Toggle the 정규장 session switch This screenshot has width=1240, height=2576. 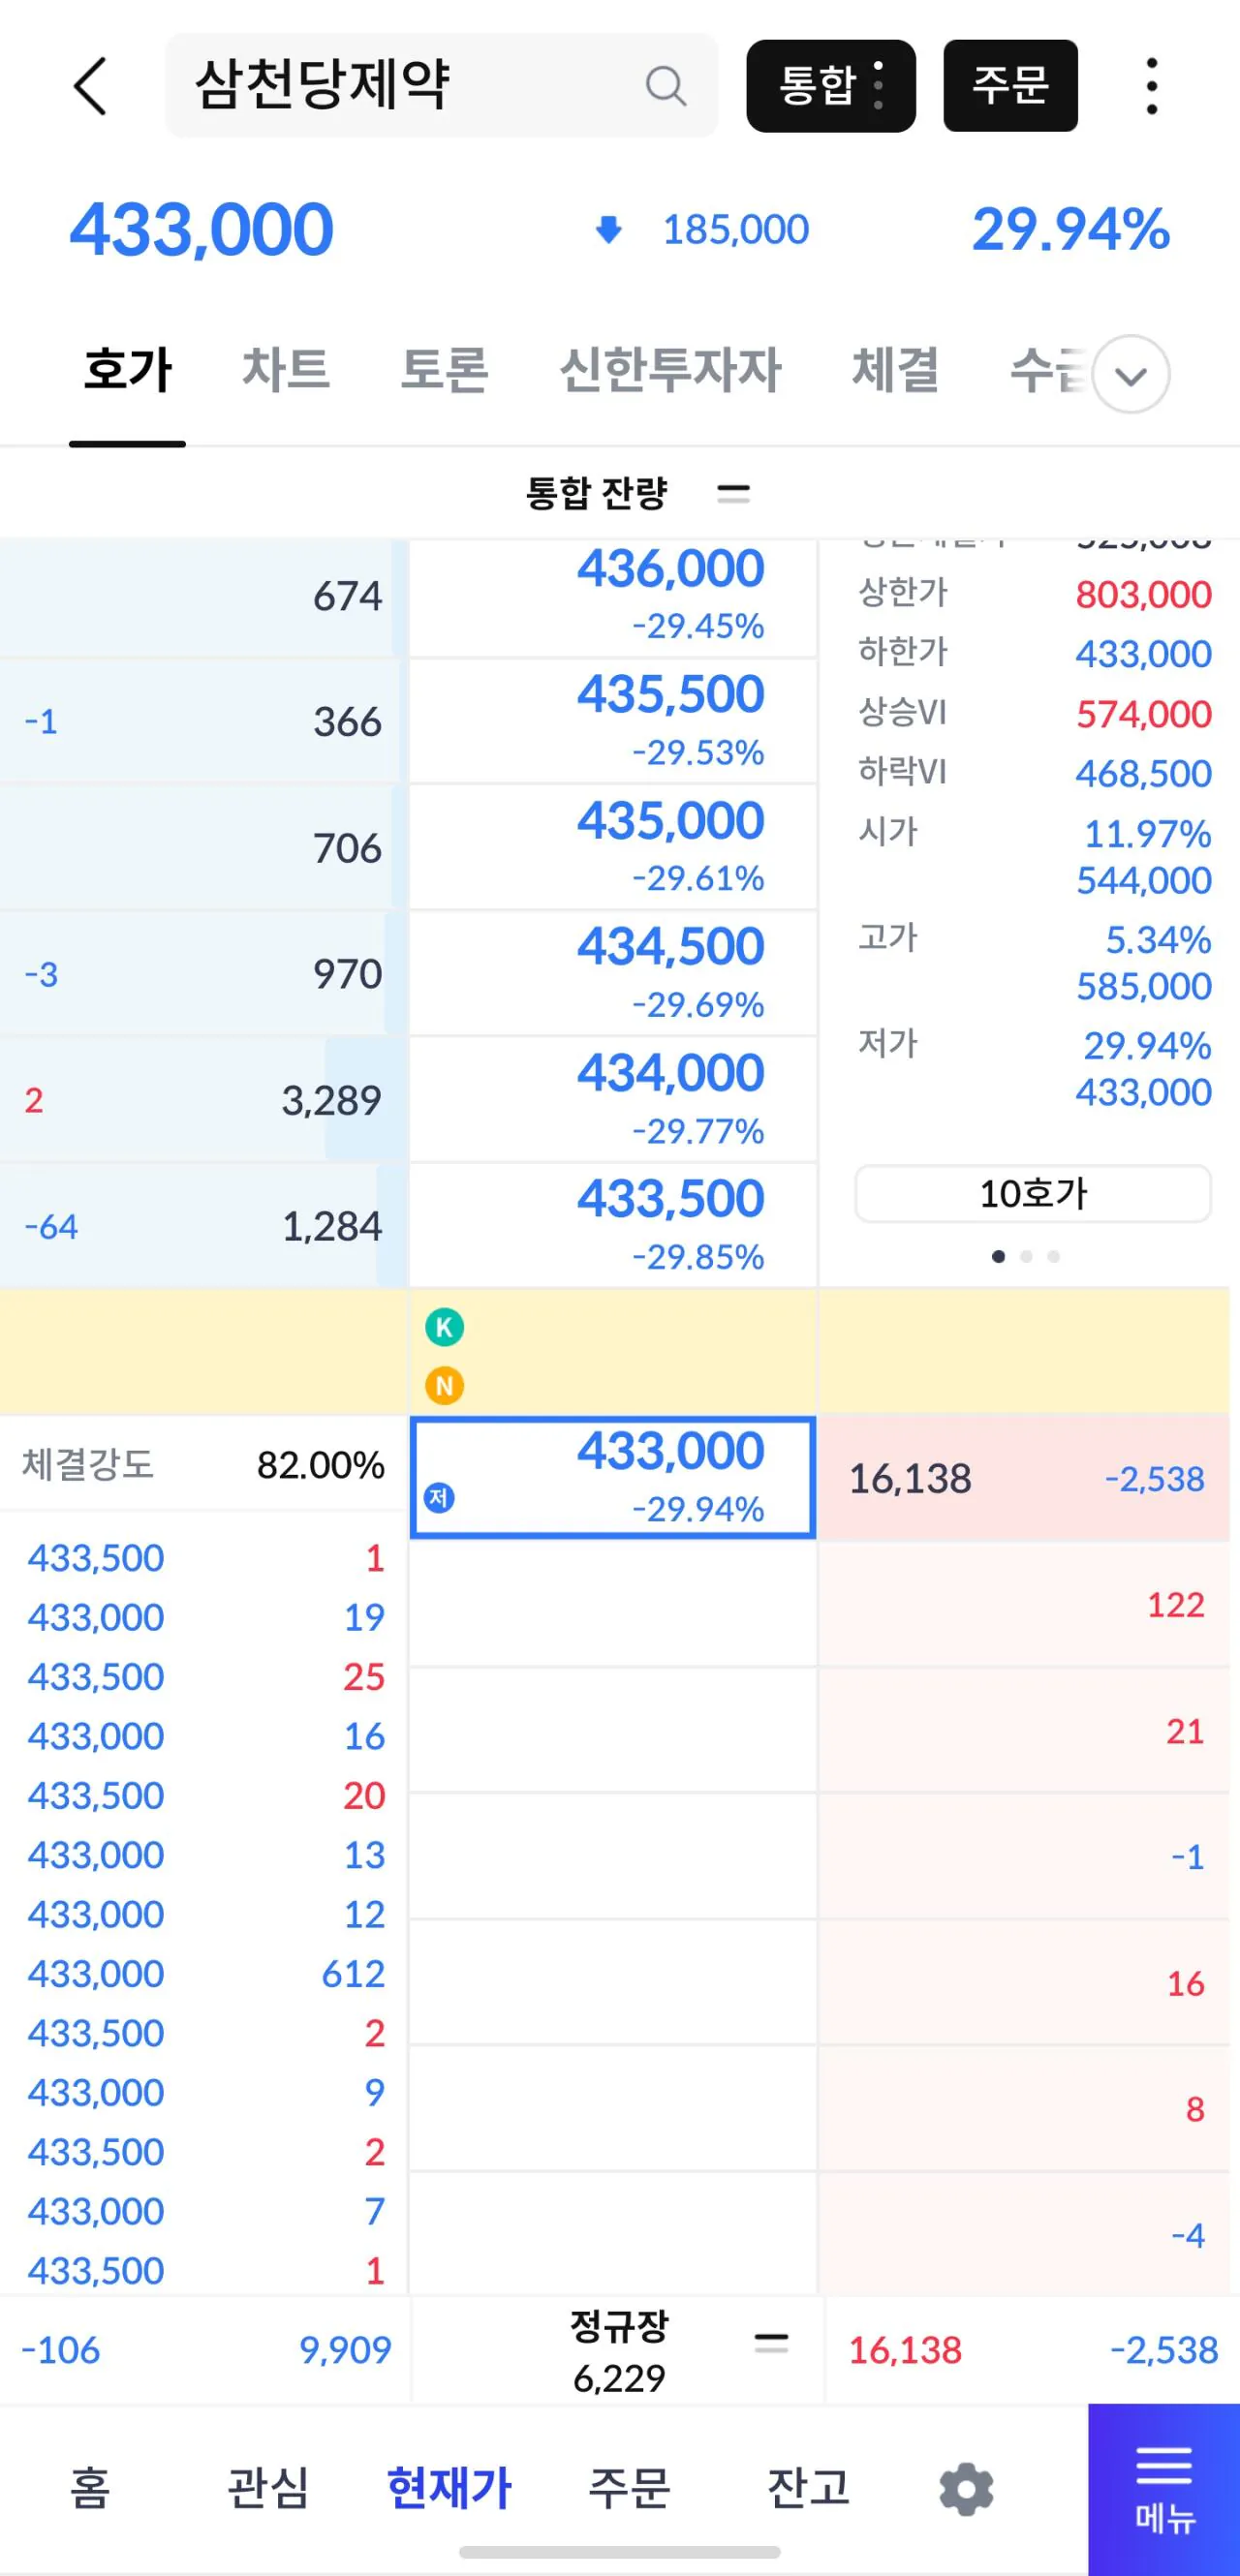tap(770, 2343)
